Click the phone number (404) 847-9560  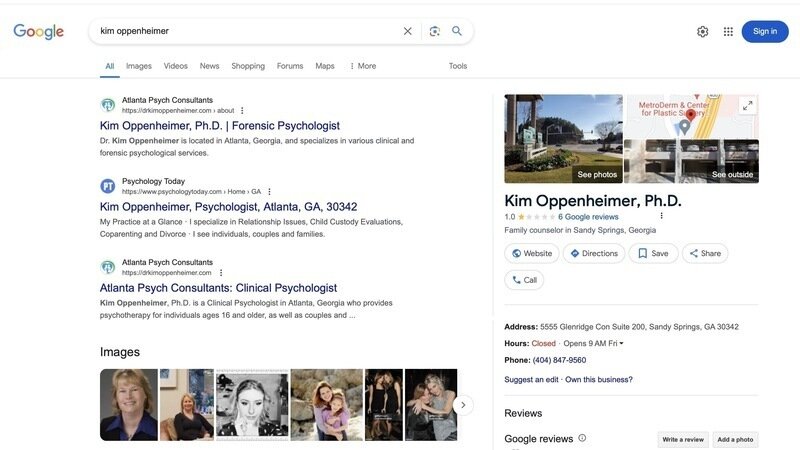pyautogui.click(x=559, y=360)
